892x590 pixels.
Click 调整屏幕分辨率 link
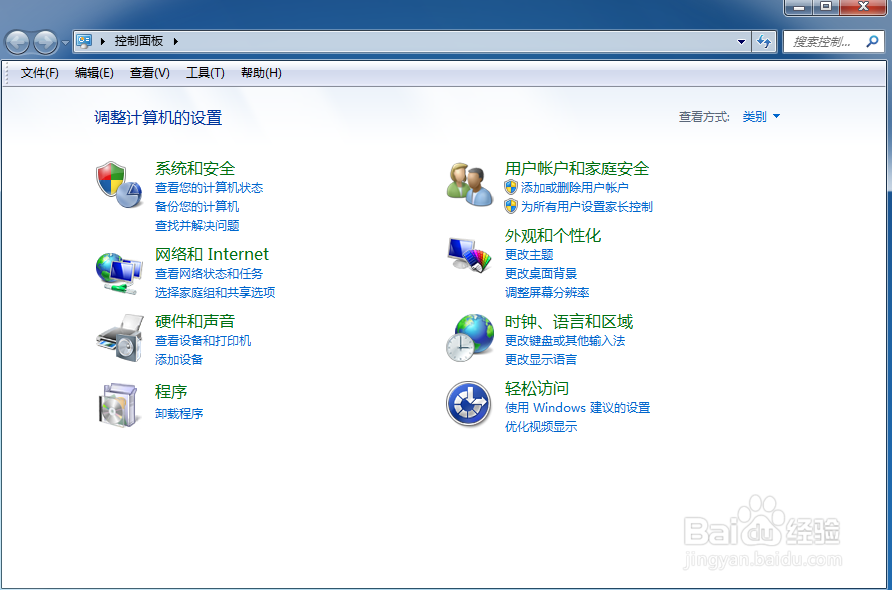[547, 292]
